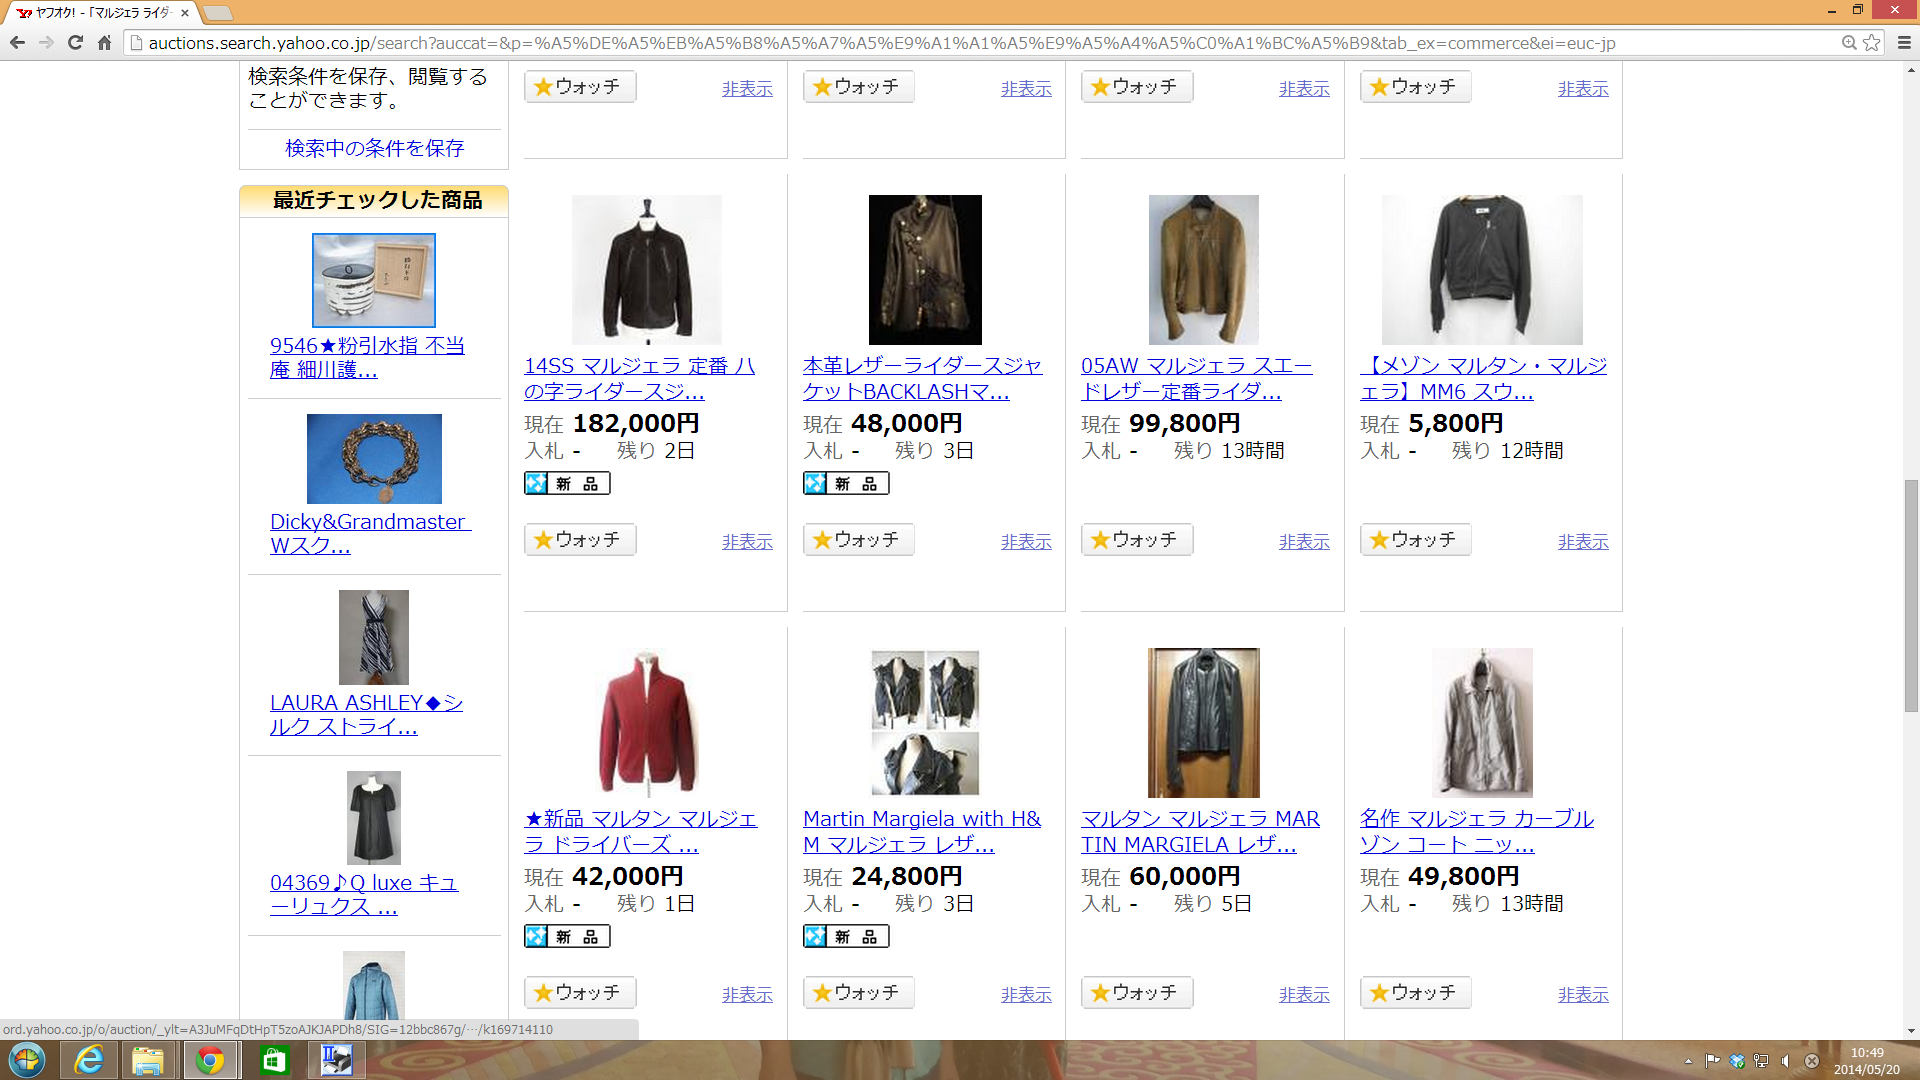Open Action Center flag tray icon
Viewport: 1920px width, 1080px height.
pos(1713,1061)
